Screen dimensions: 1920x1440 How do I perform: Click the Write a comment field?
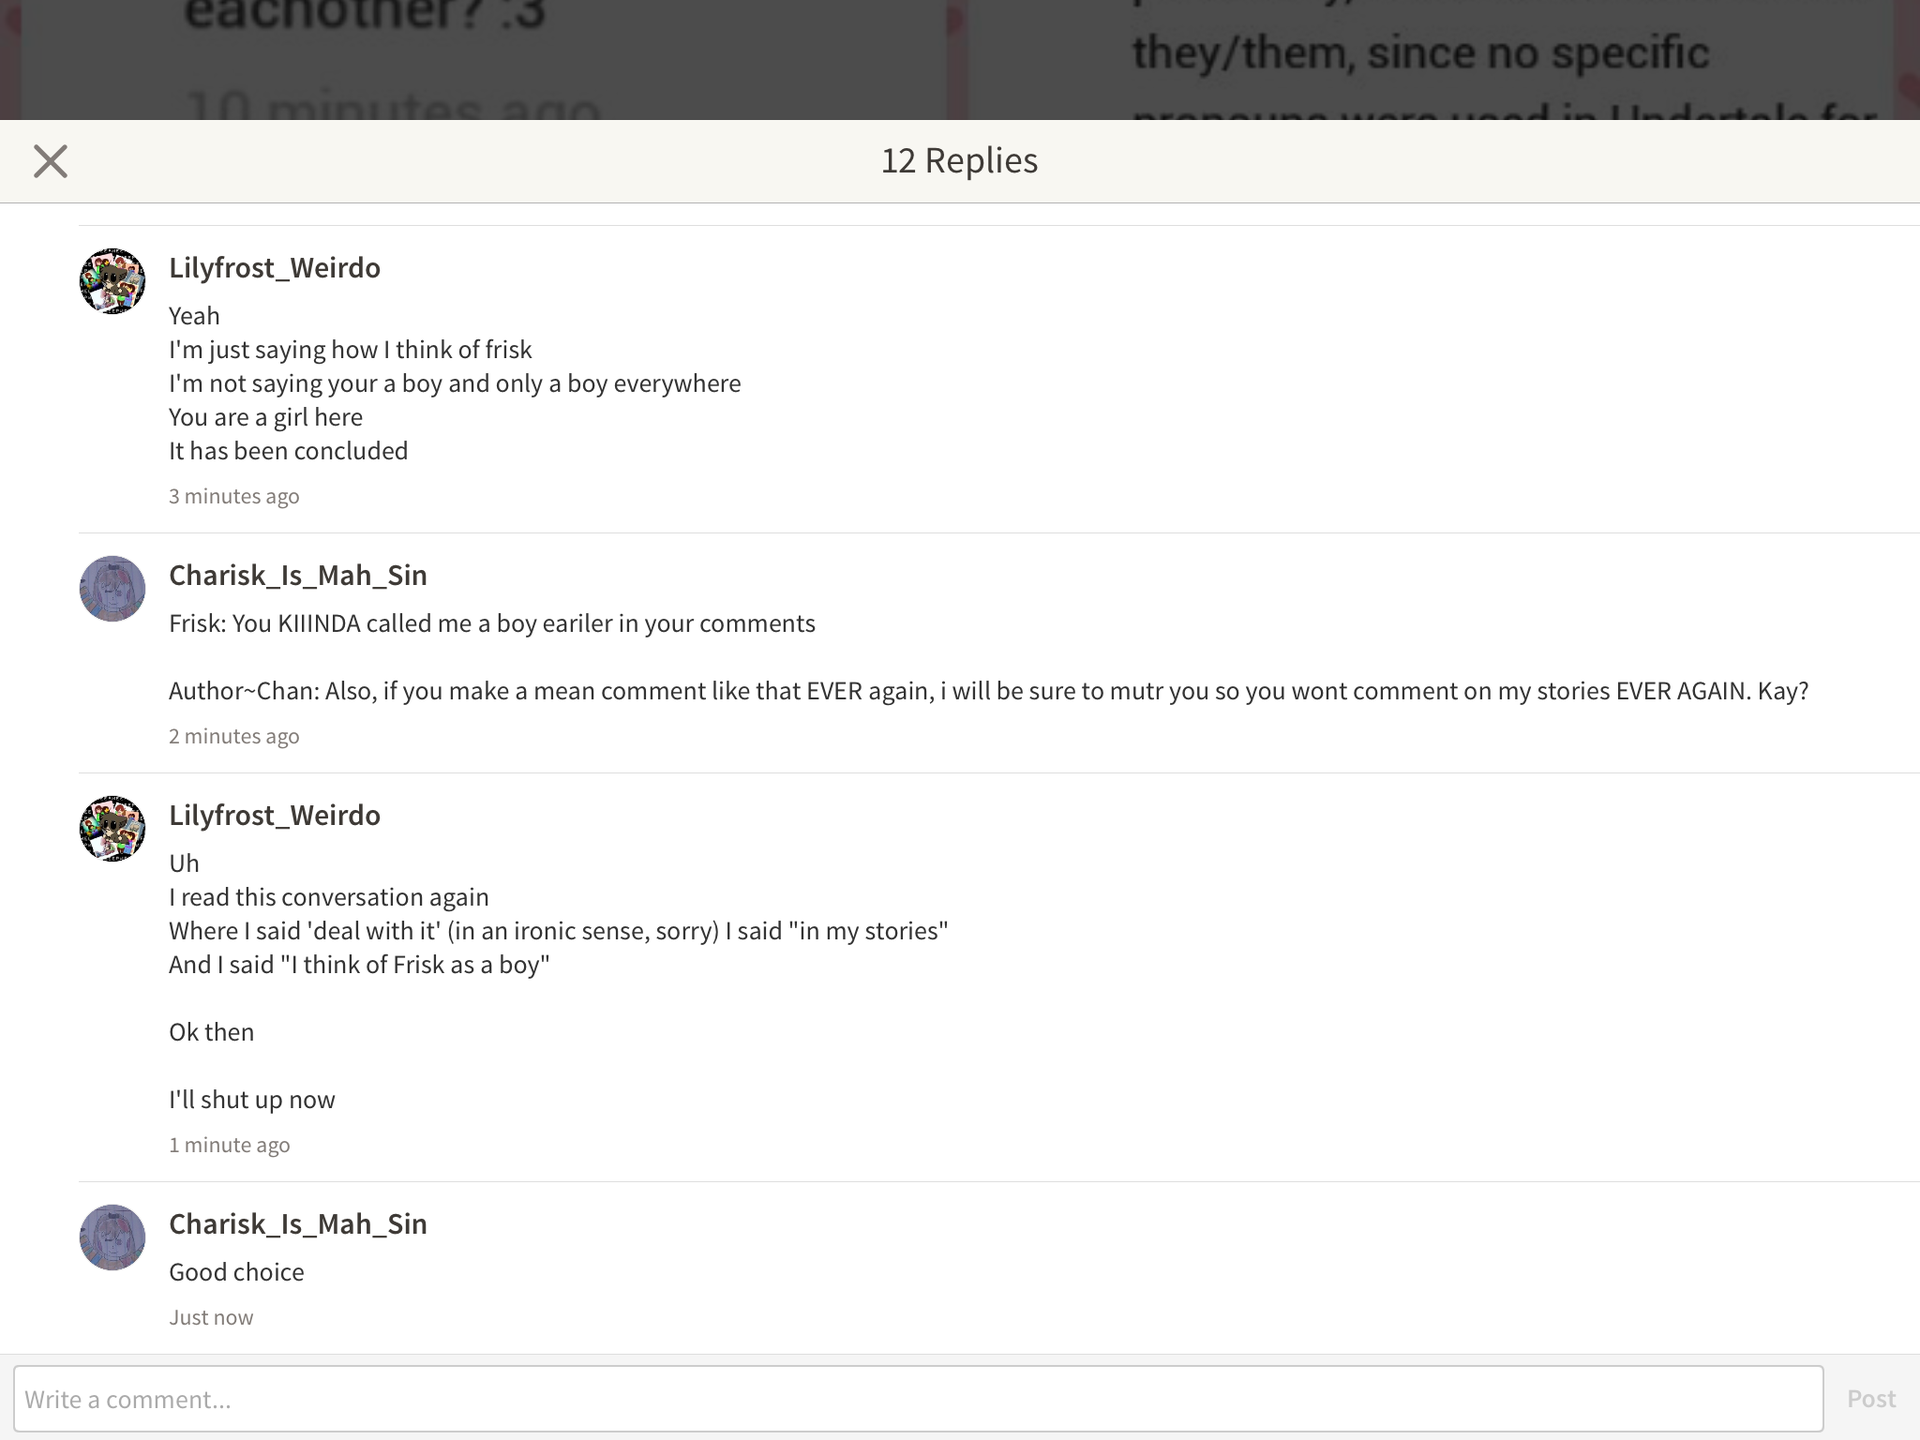918,1398
